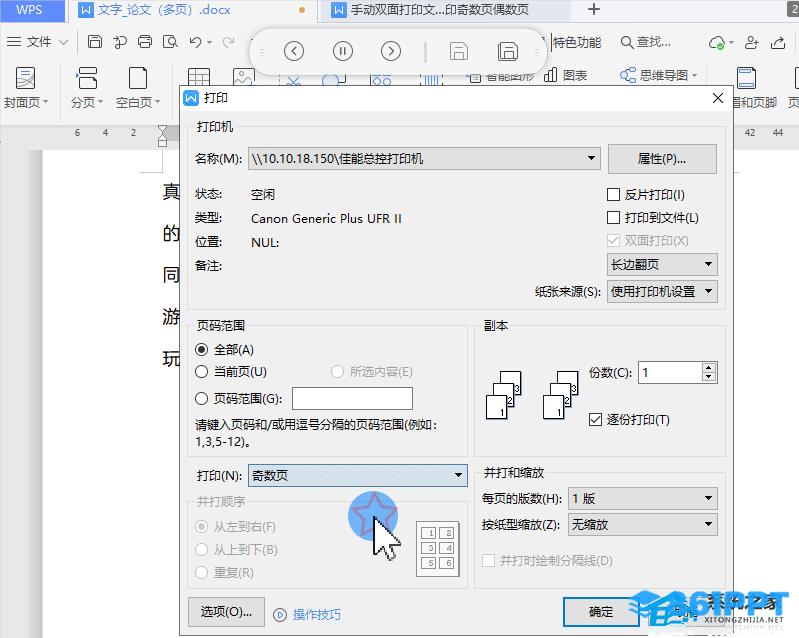Enable the mirror print checkbox
799x638 pixels.
coord(614,194)
